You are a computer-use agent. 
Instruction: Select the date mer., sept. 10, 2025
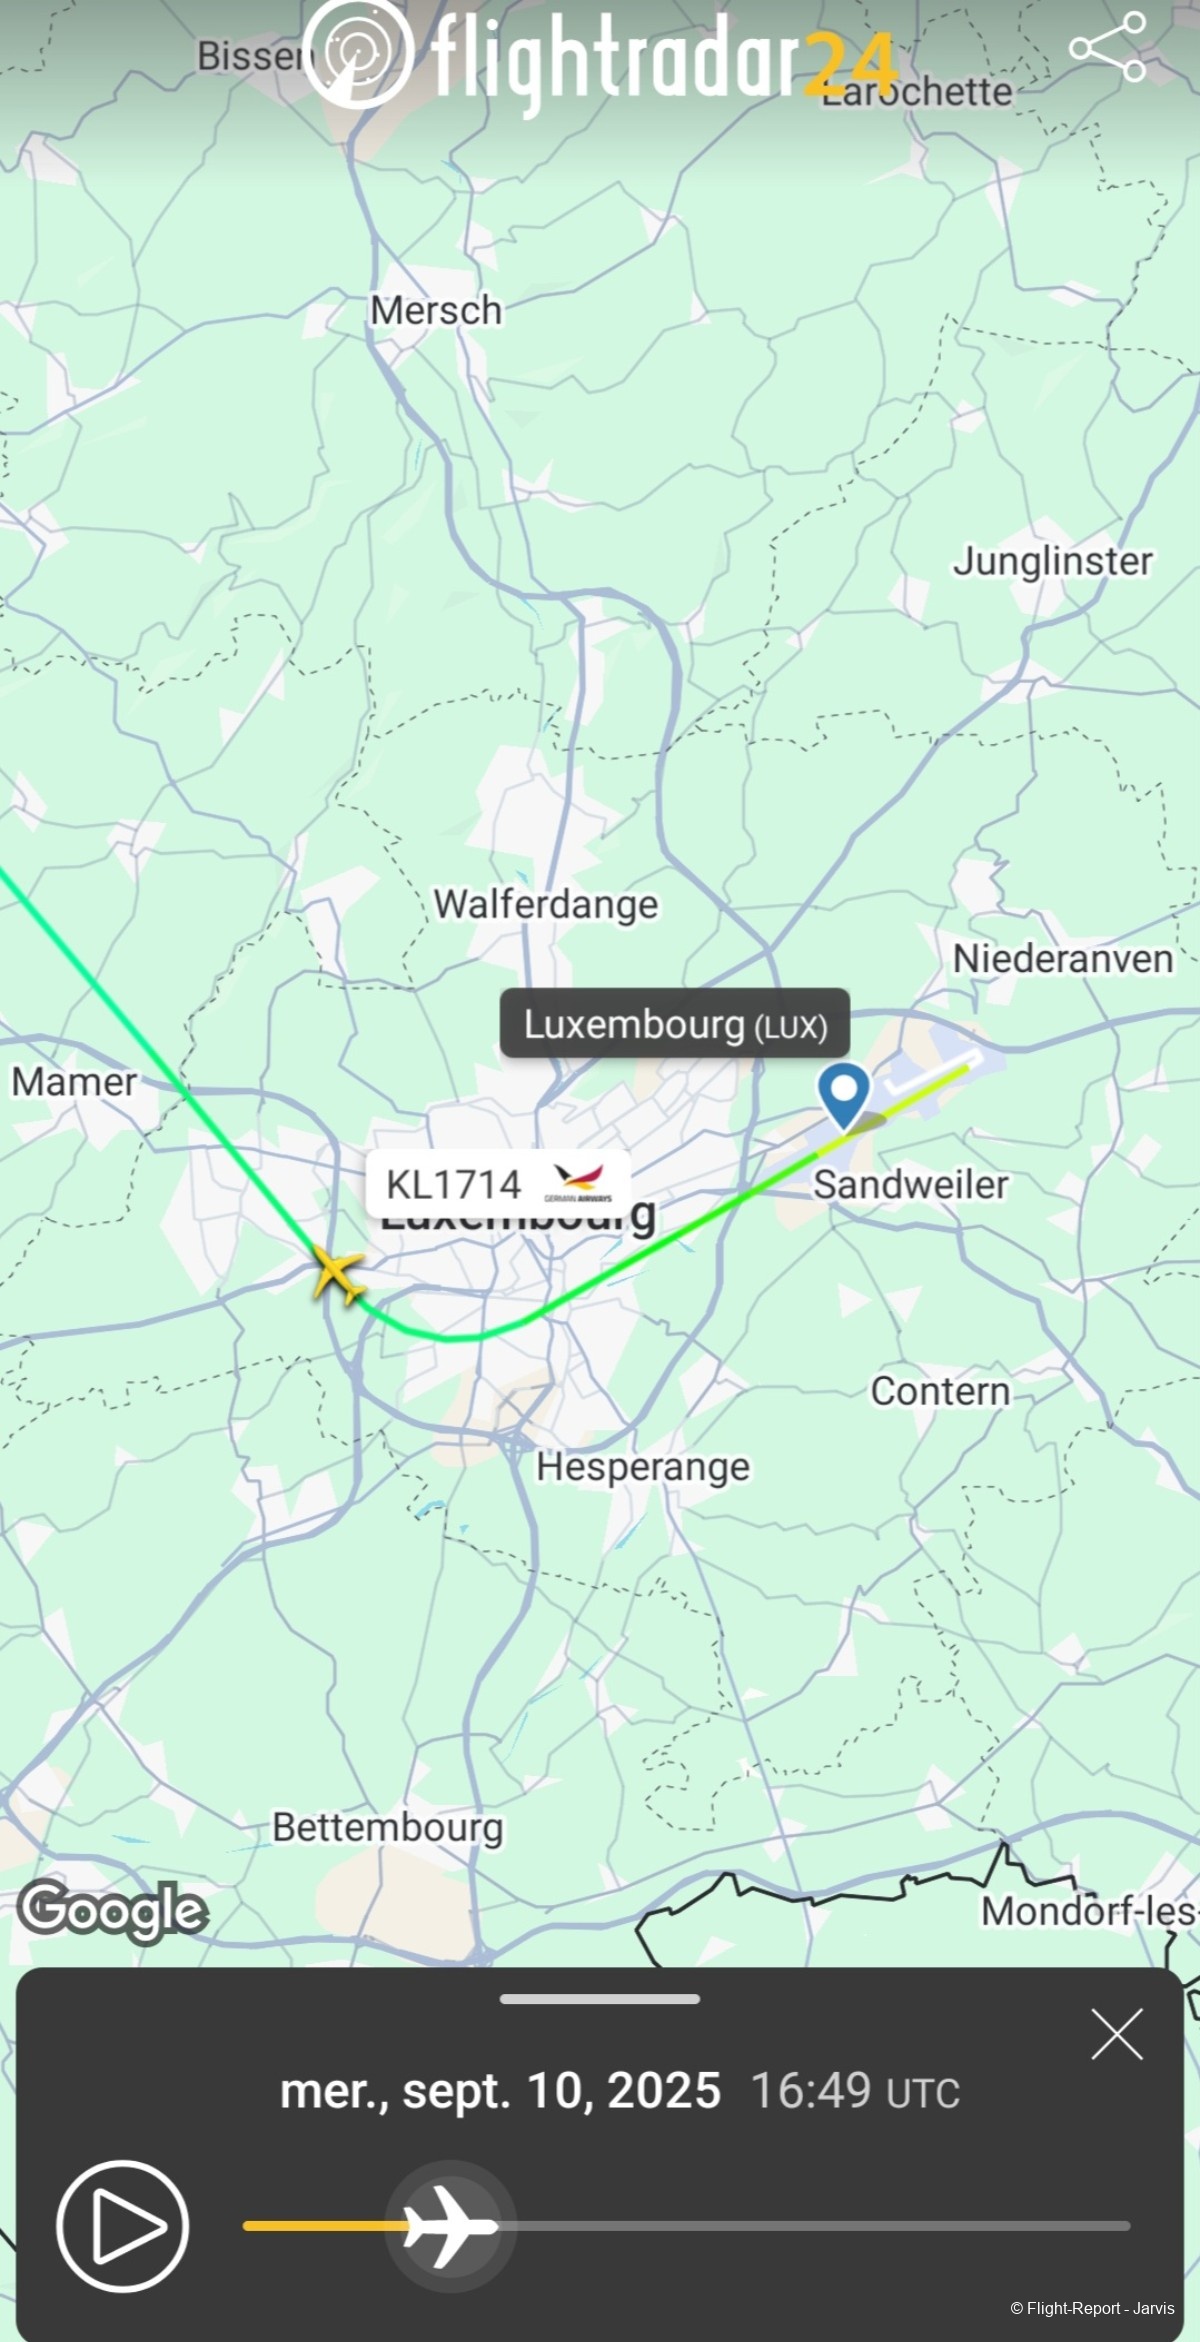(500, 2090)
